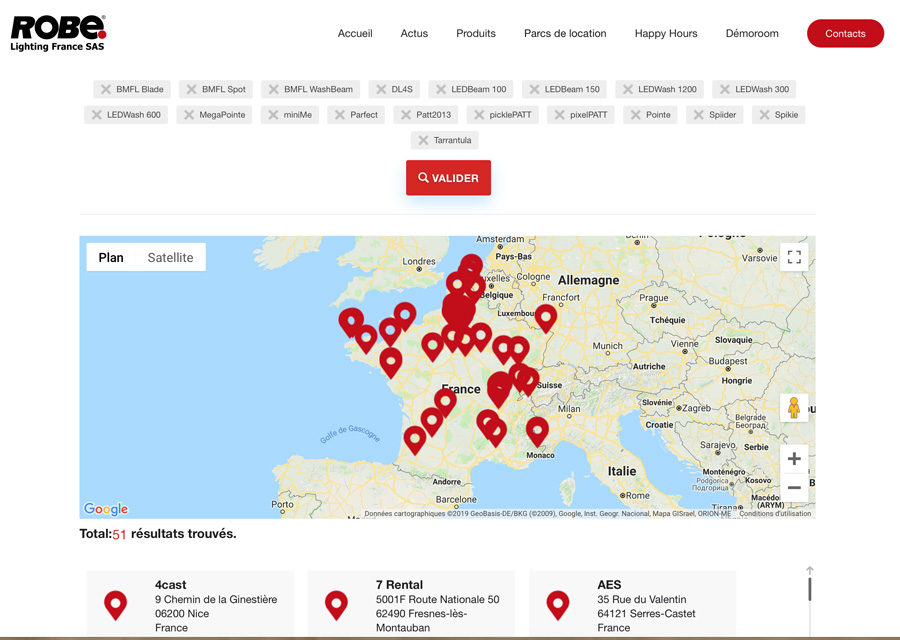Viewport: 900px width, 640px height.
Task: Click the ROBE Lighting France logo
Action: [58, 33]
